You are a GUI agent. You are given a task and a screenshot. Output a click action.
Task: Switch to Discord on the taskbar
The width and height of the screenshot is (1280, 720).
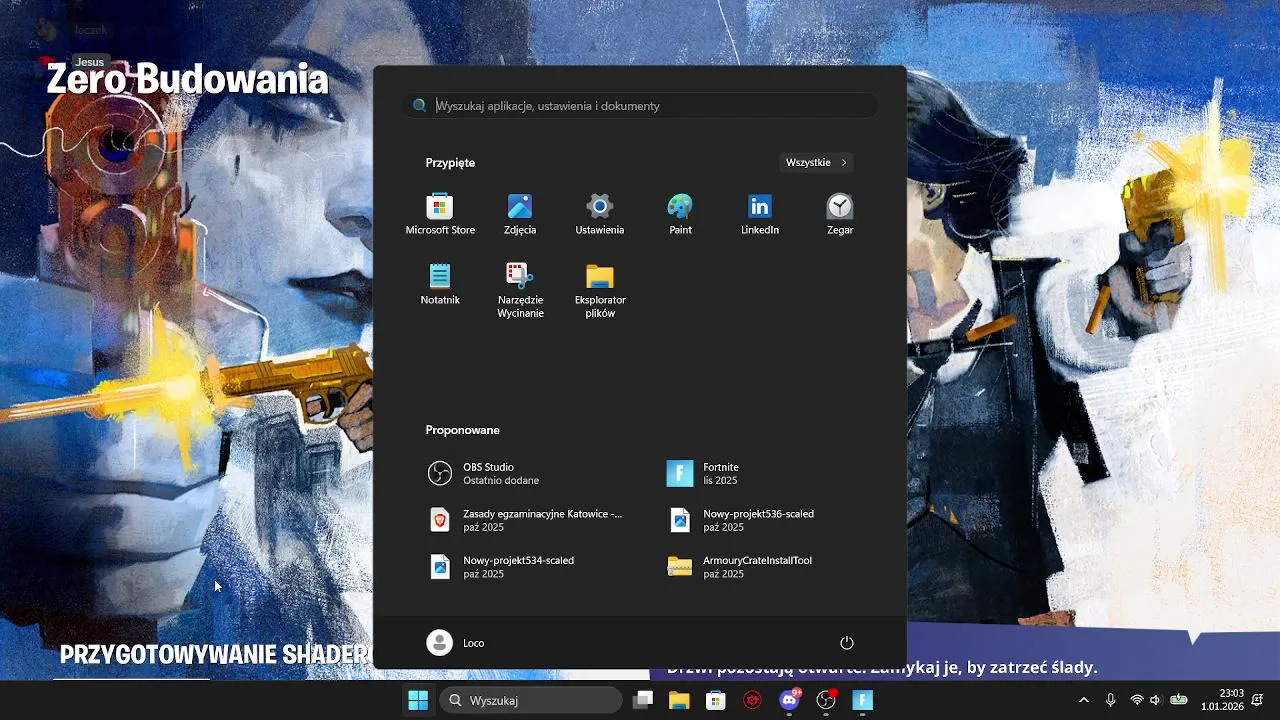click(x=790, y=700)
